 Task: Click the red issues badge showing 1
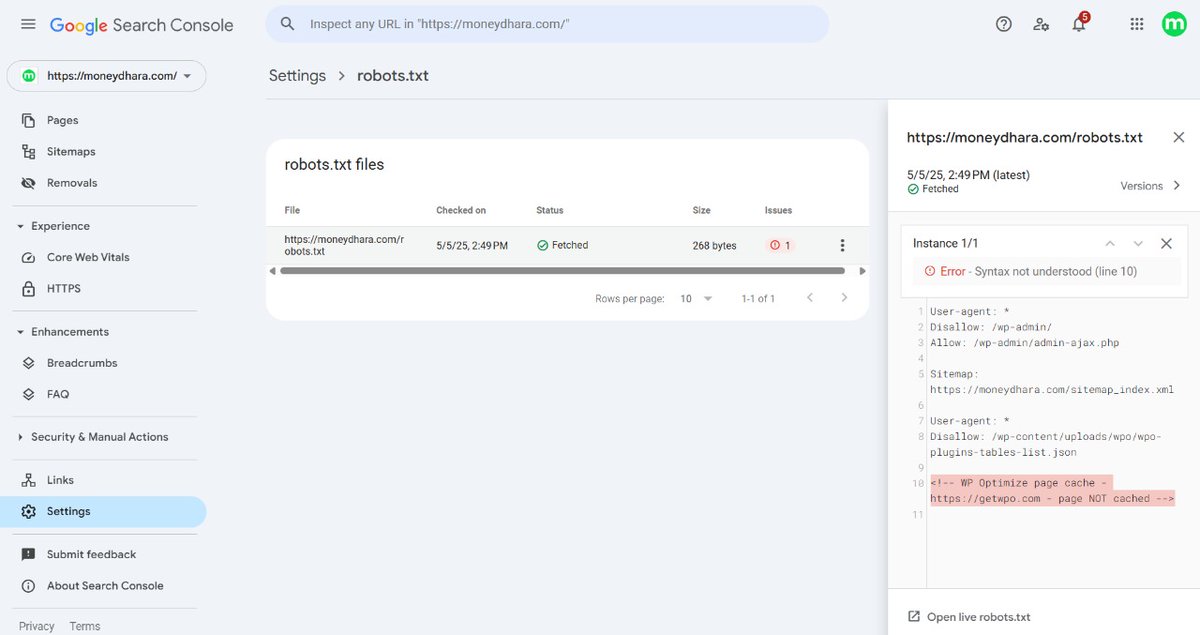tap(780, 246)
